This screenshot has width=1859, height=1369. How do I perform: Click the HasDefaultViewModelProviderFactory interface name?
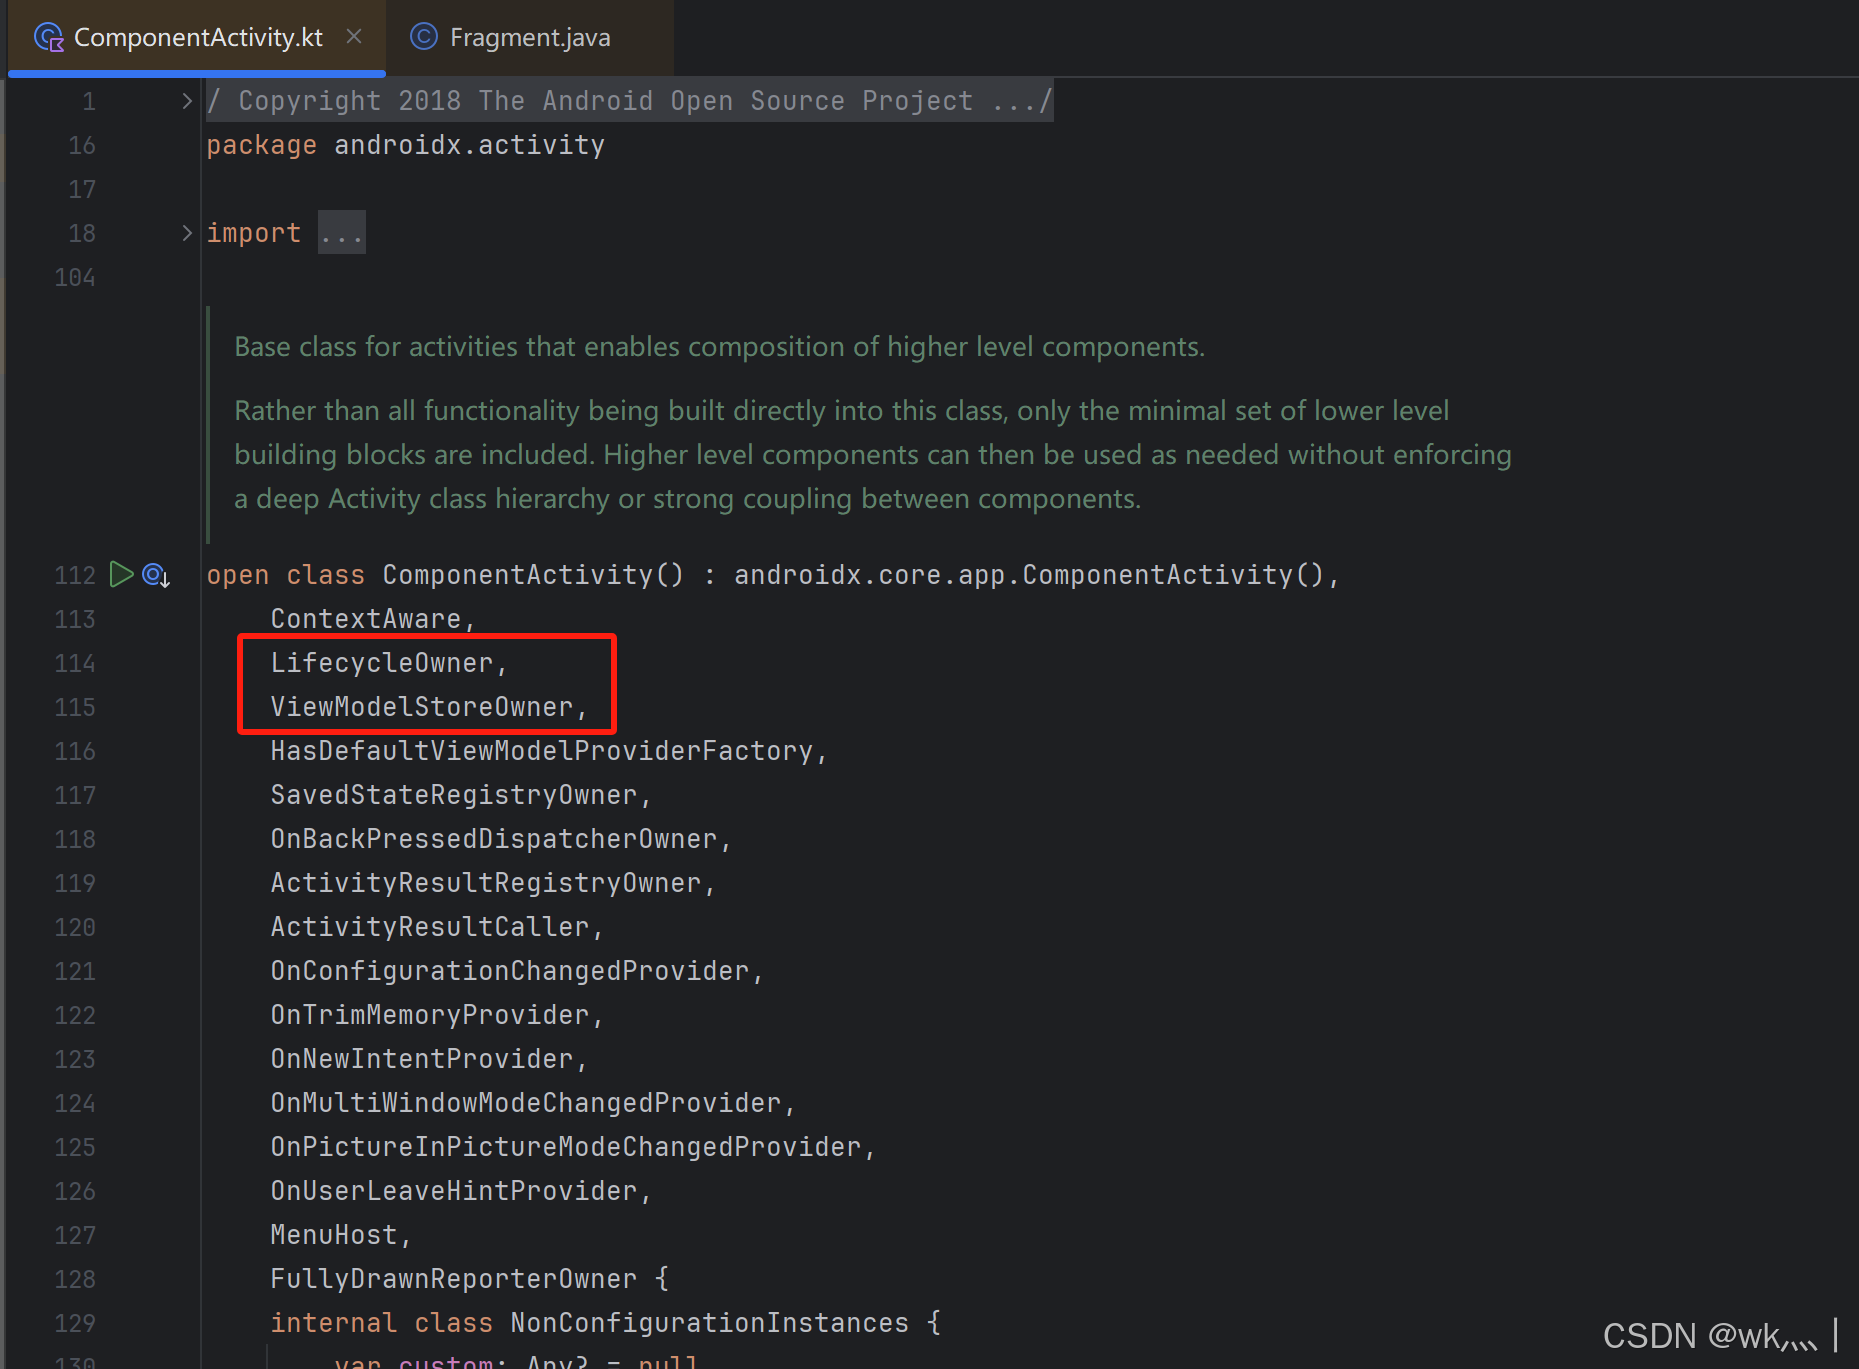546,750
